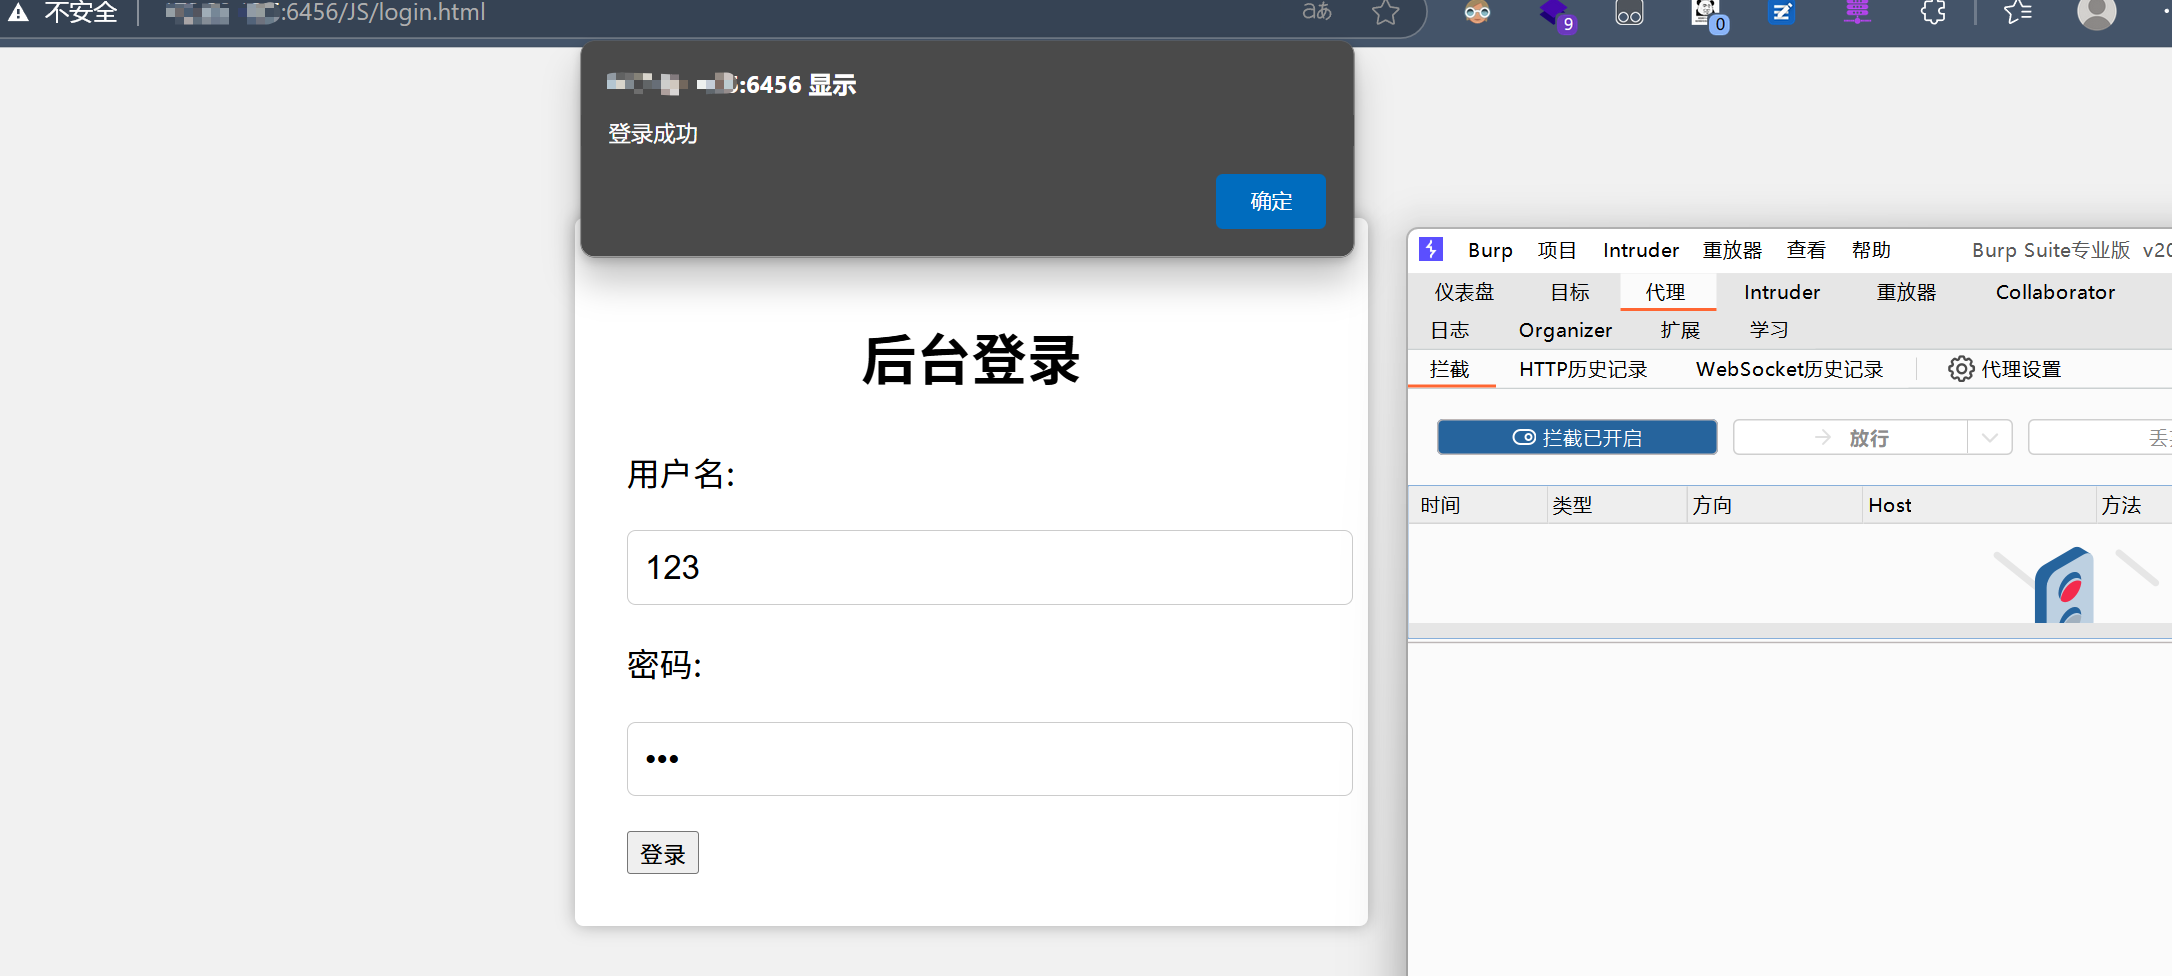Click the username input field
Screen dimensions: 2172x976
pos(989,567)
